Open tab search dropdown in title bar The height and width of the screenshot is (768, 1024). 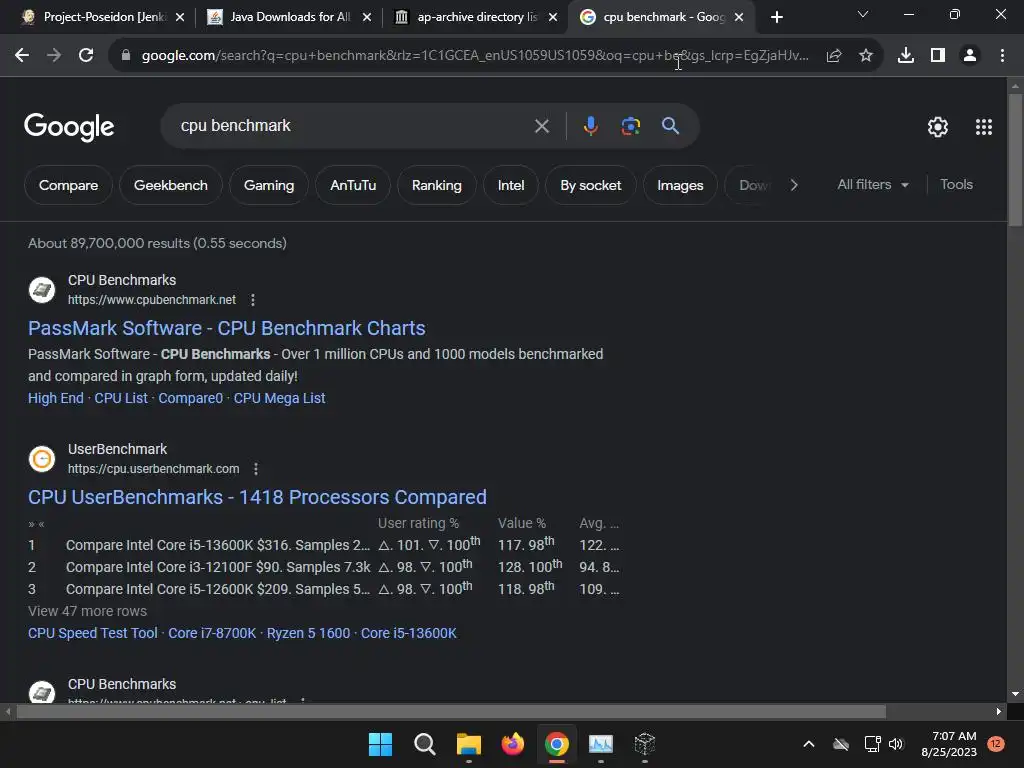click(863, 14)
